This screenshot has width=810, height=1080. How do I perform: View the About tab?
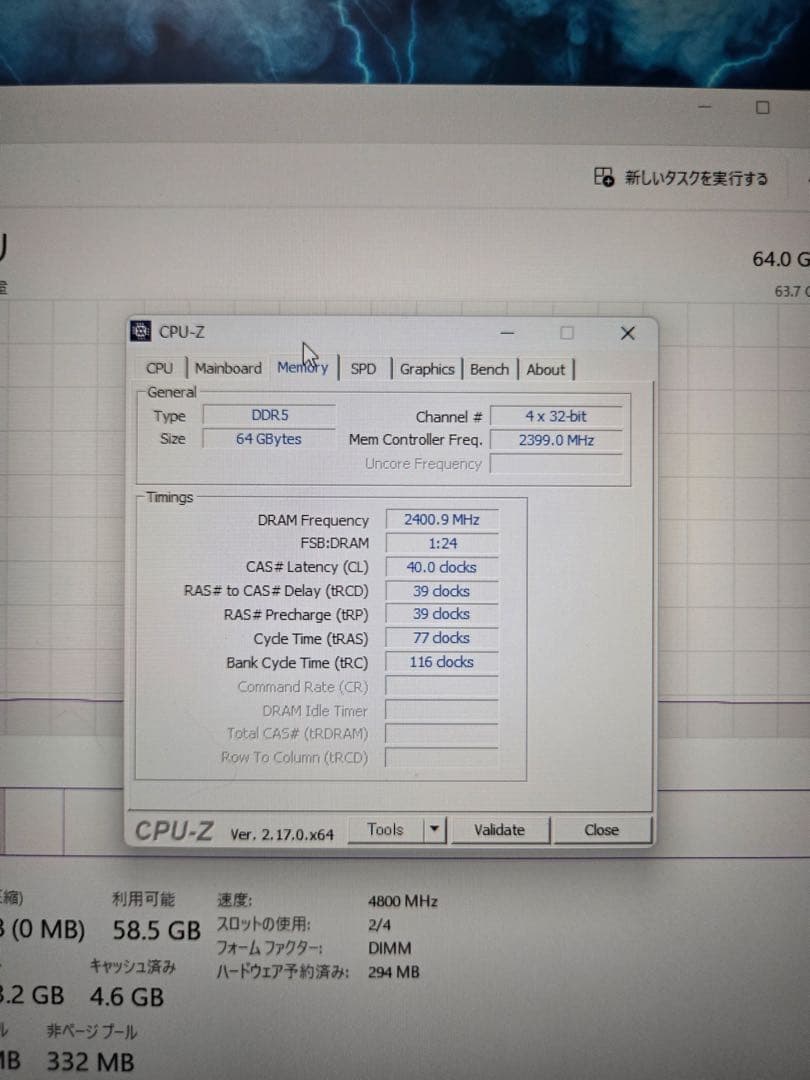546,369
